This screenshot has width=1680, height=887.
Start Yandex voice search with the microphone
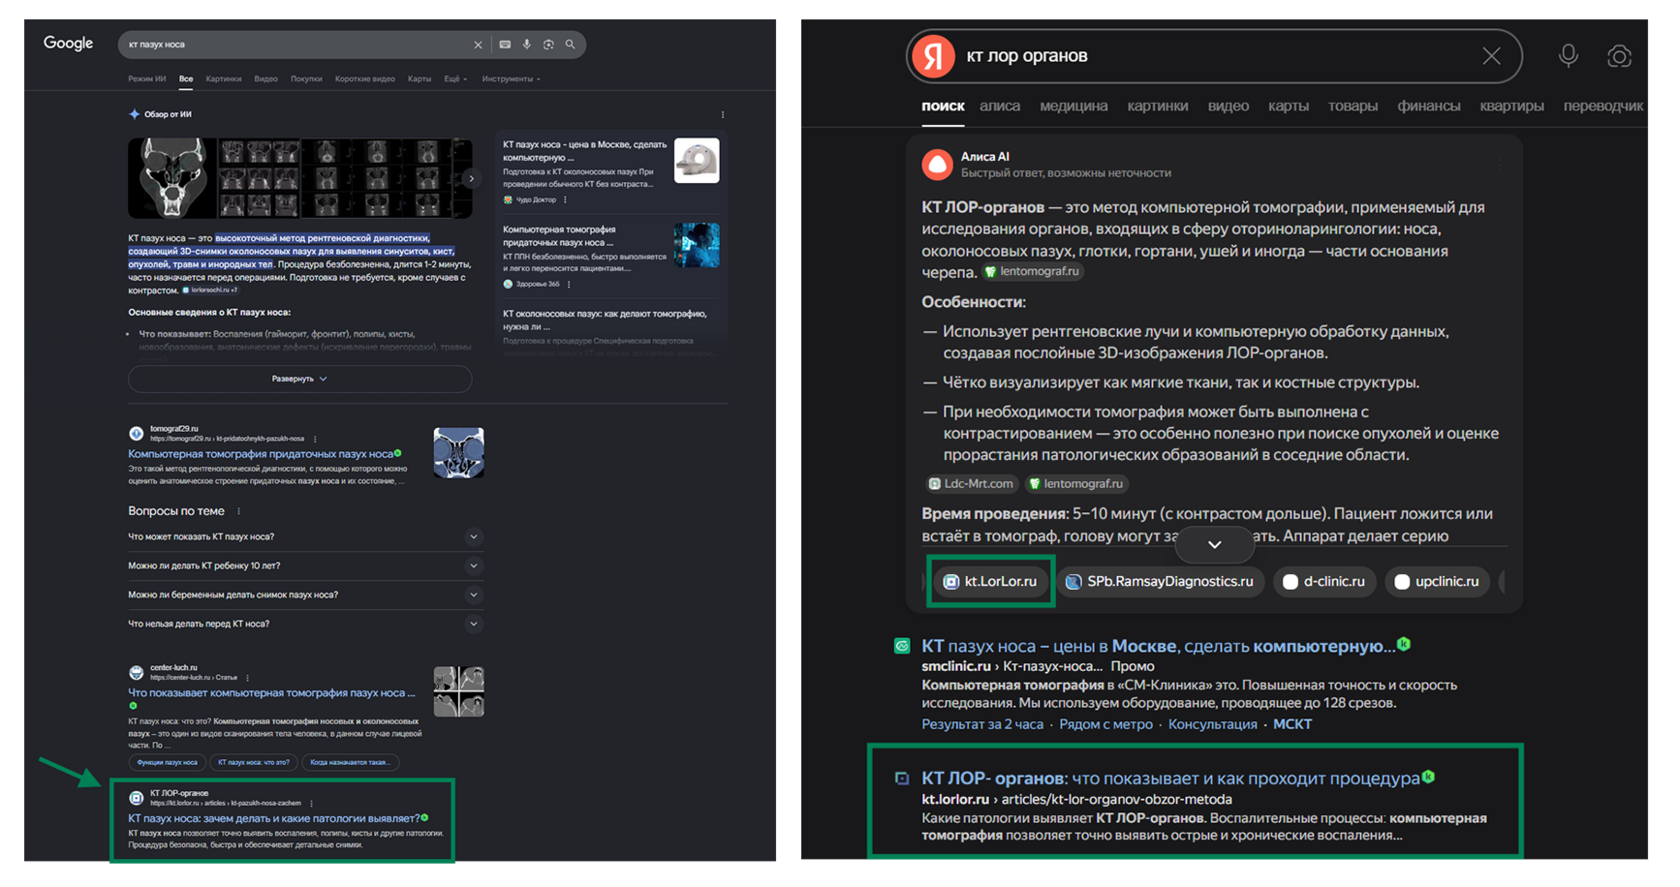tap(1568, 56)
